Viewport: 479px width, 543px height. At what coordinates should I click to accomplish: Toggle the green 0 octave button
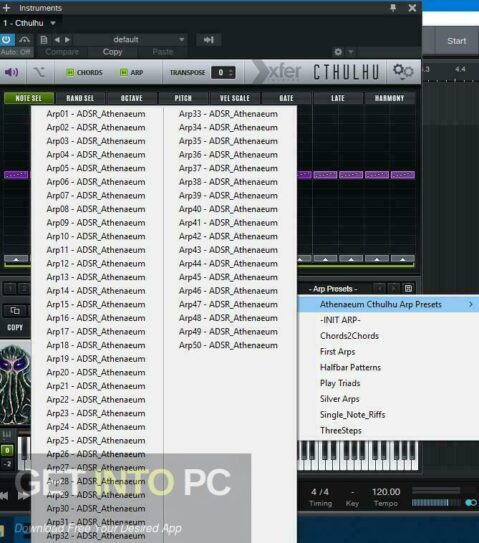7,450
